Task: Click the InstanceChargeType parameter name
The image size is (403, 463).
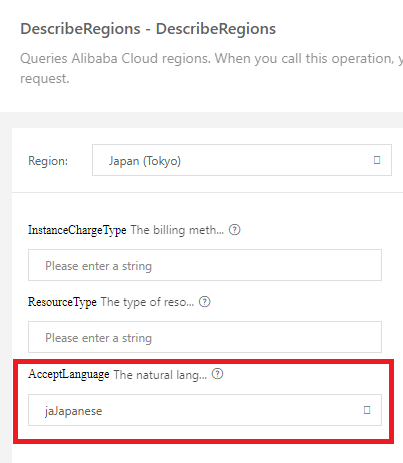Action: 77,230
